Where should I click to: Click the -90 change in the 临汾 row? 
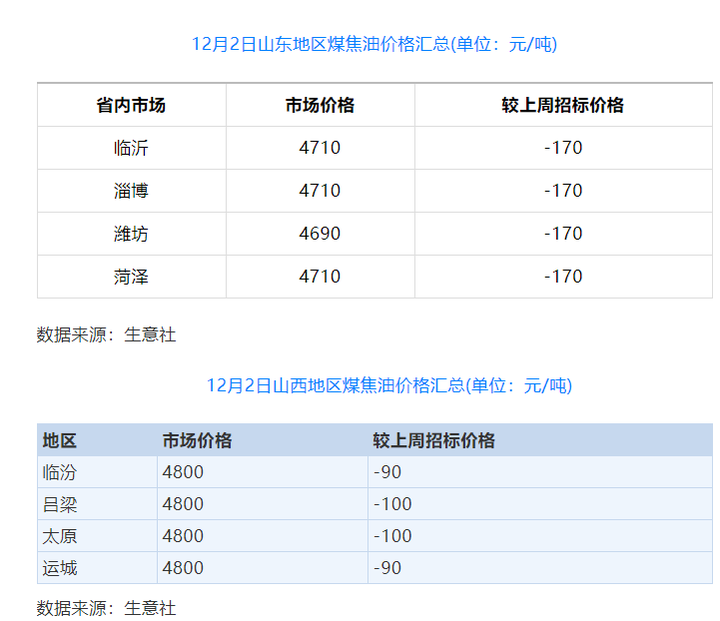pos(388,472)
